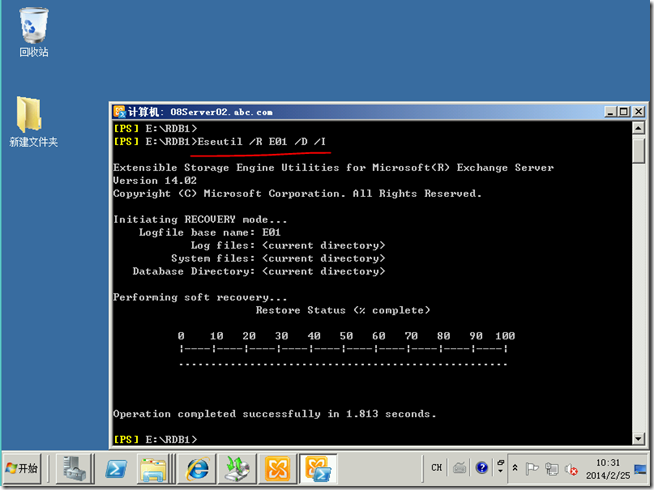654x490 pixels.
Task: Click the console scrollbar down arrow
Action: (x=638, y=438)
